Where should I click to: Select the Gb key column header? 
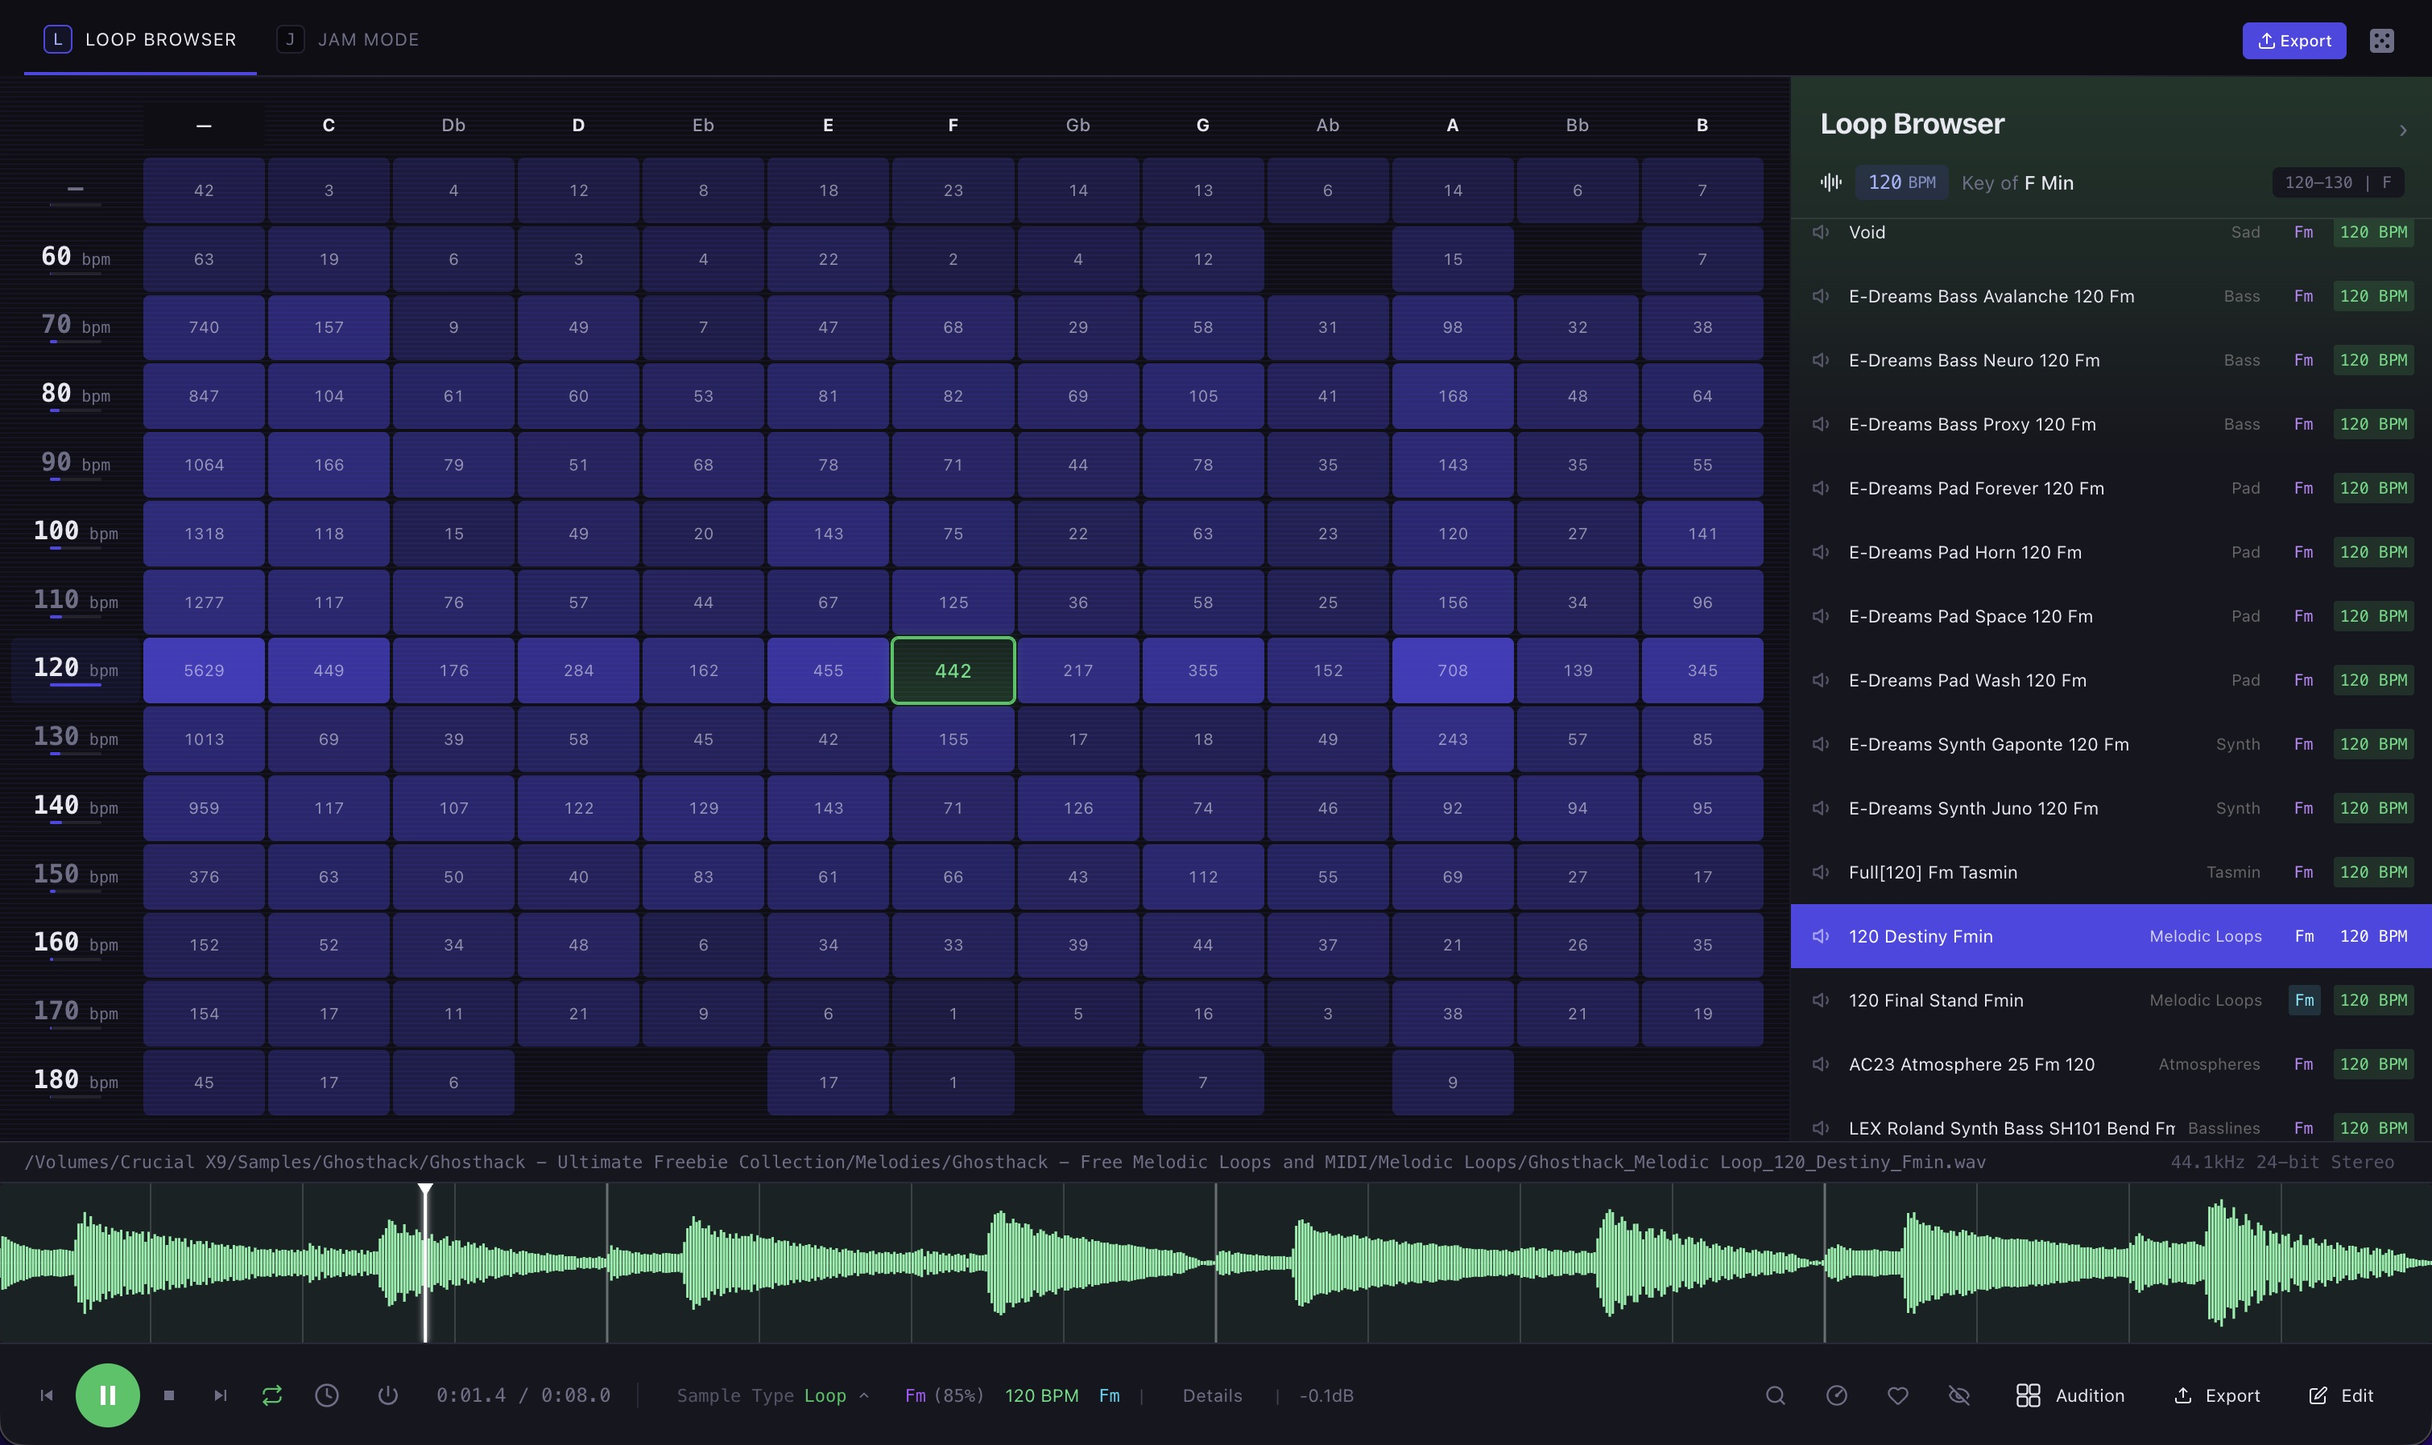[1077, 125]
